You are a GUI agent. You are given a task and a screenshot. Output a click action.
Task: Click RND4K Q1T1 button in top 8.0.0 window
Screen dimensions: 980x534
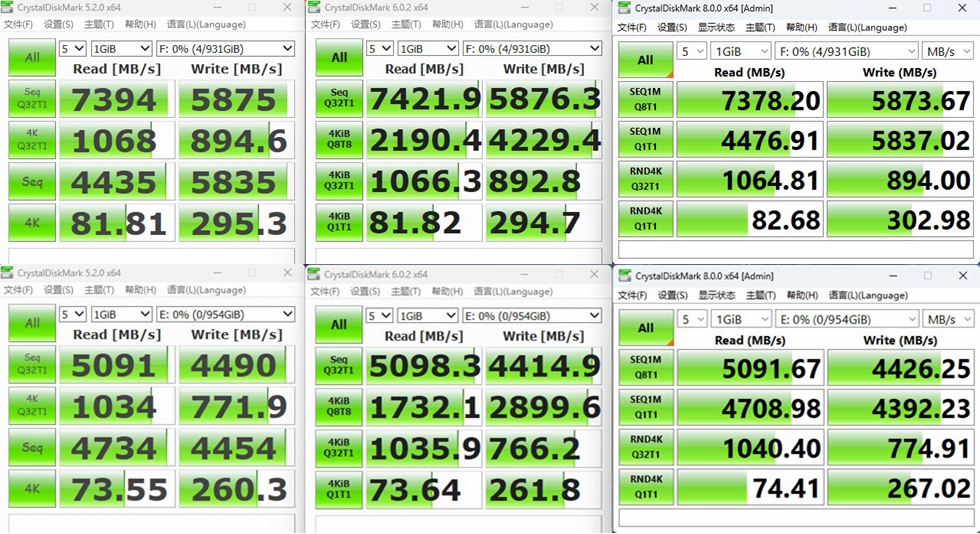coord(646,218)
